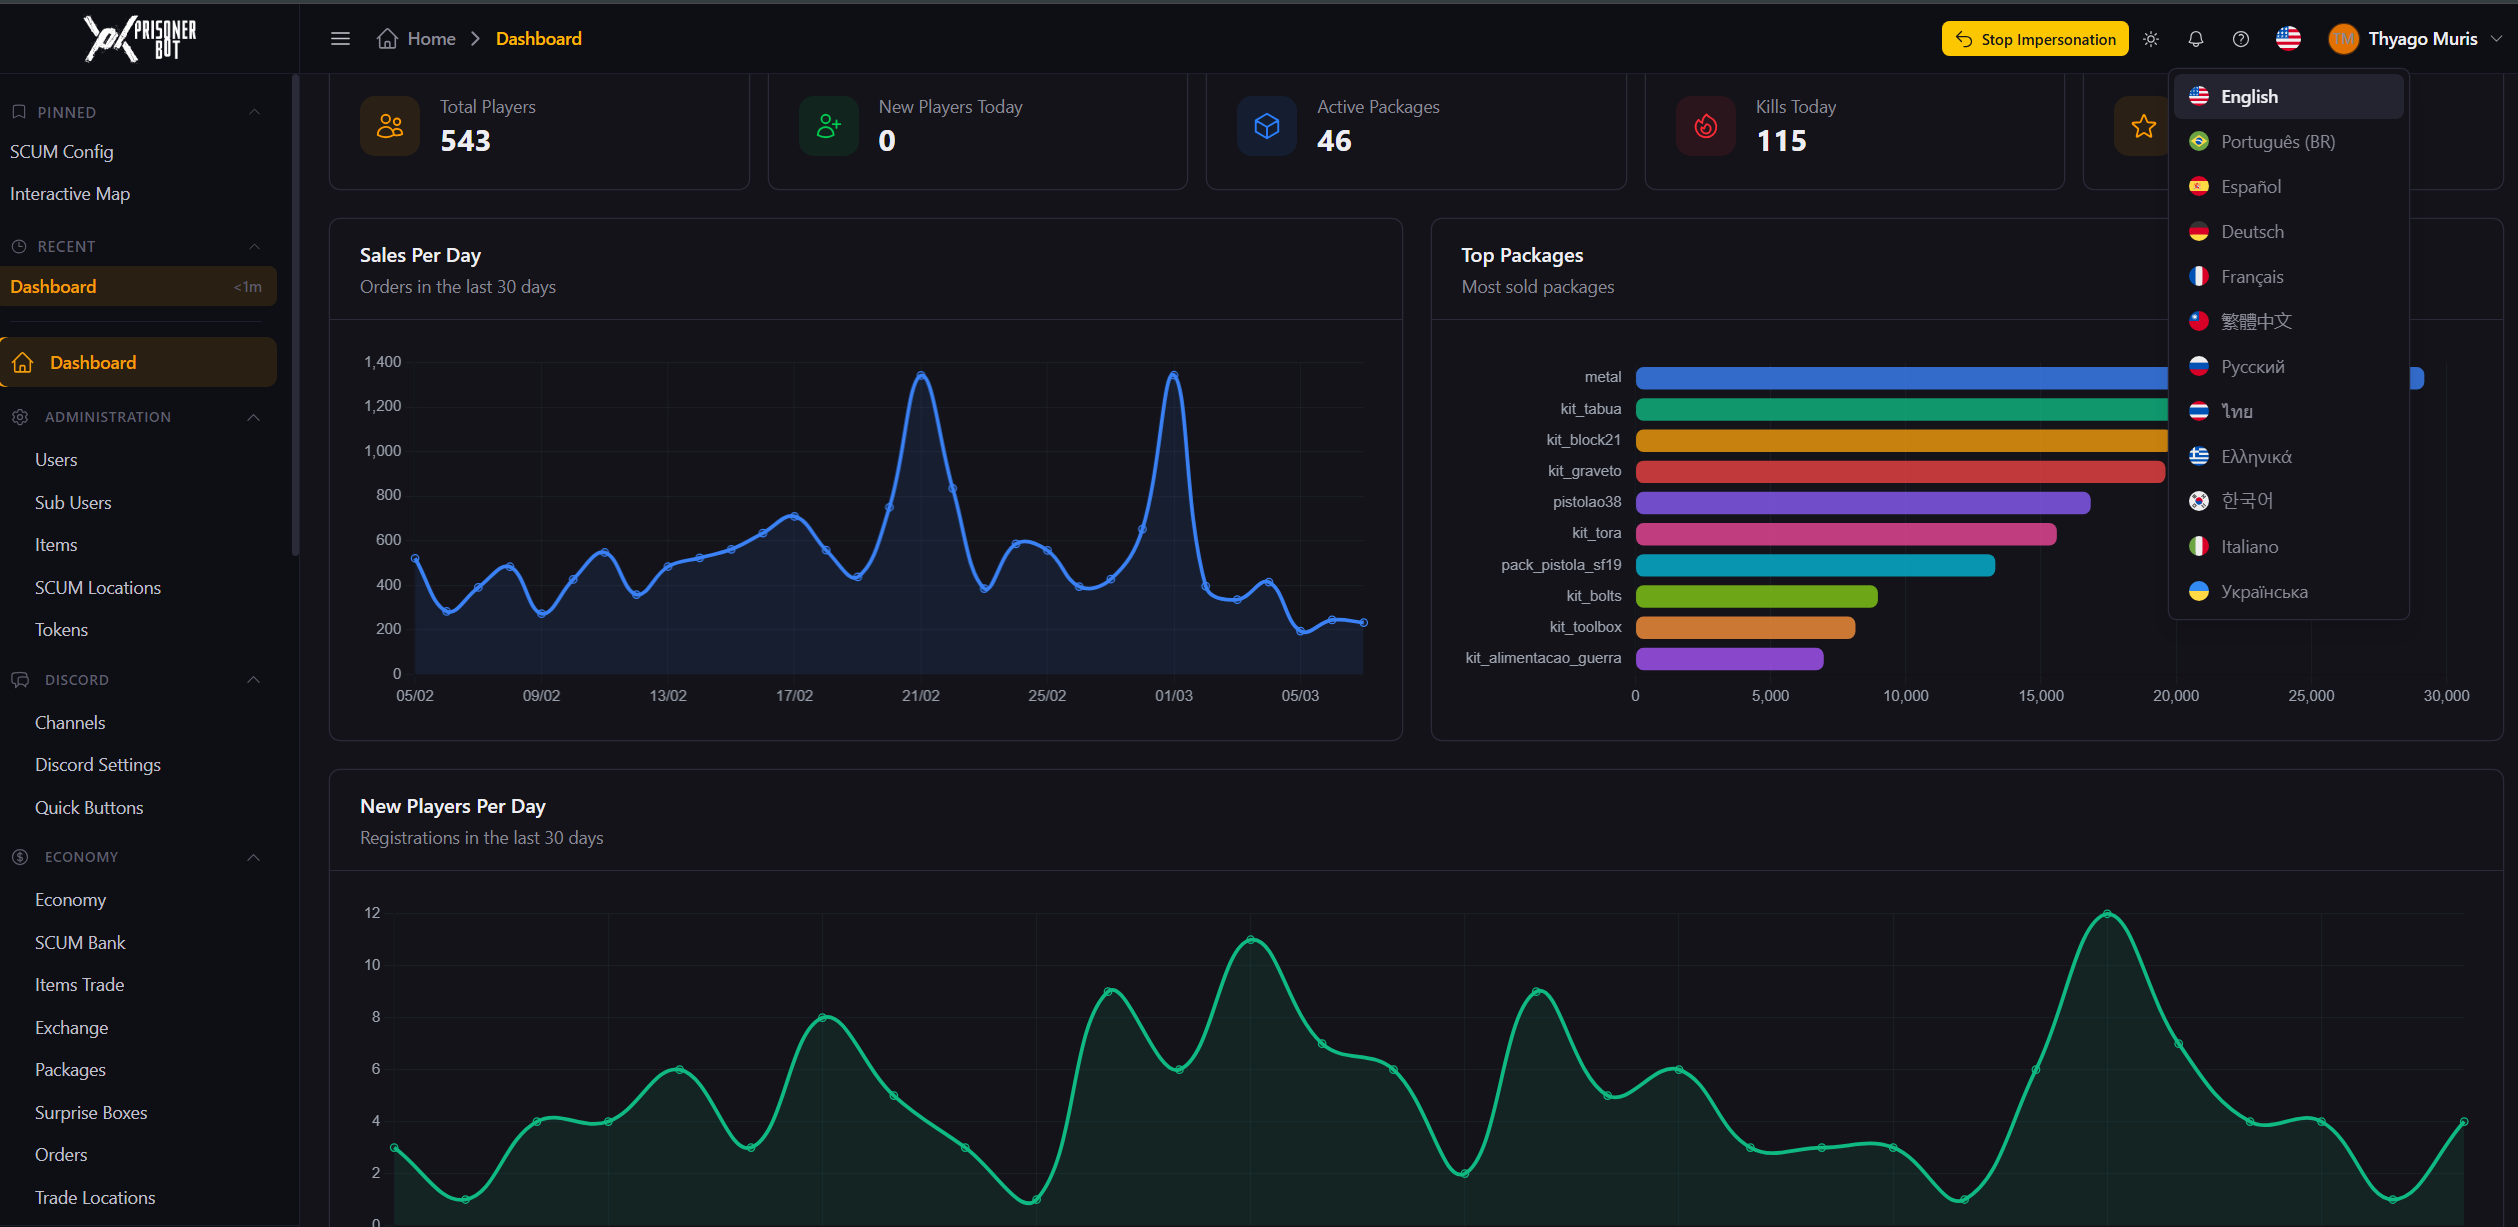Click the Active Packages cube icon
The image size is (2518, 1227).
(x=1267, y=126)
